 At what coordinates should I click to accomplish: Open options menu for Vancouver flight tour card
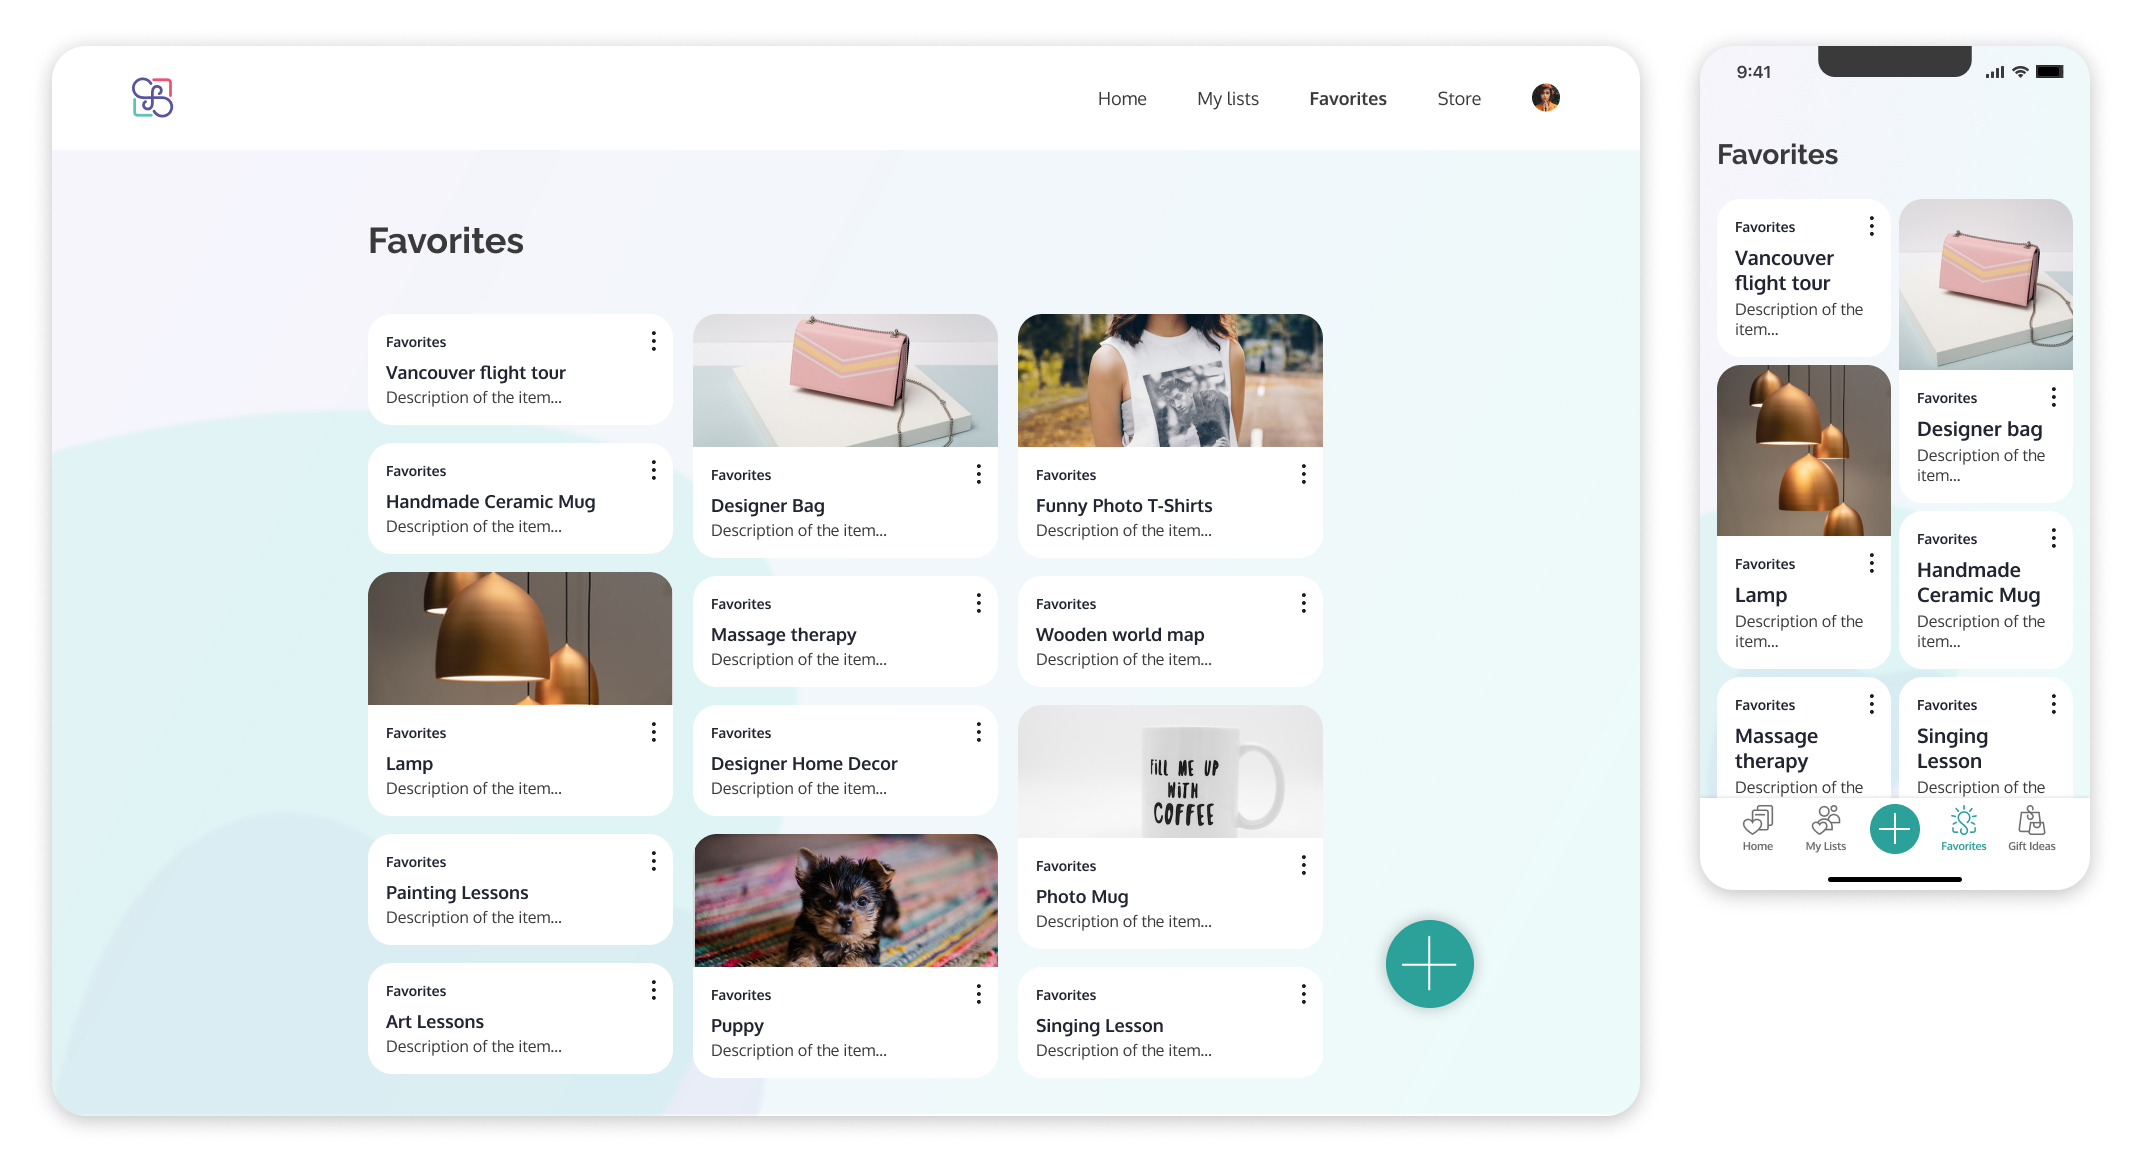[x=653, y=342]
